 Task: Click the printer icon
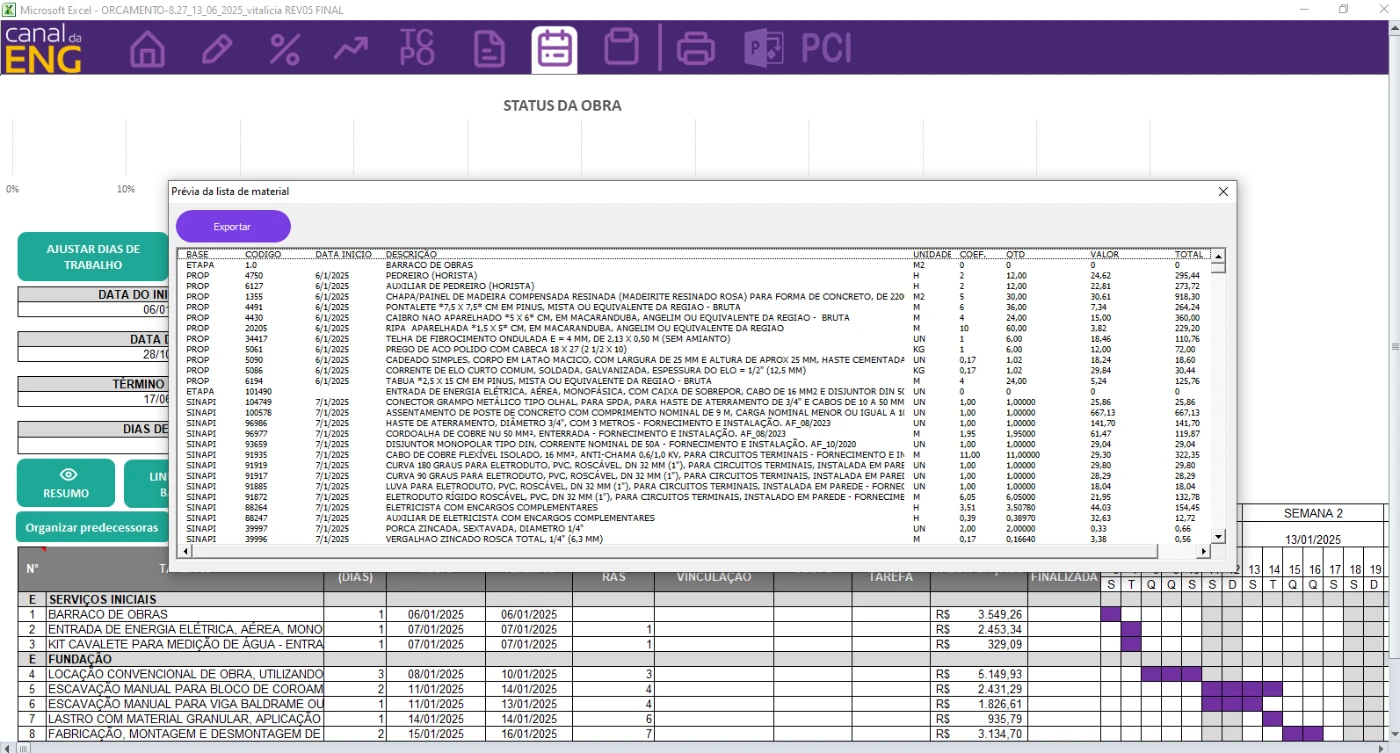pyautogui.click(x=696, y=49)
